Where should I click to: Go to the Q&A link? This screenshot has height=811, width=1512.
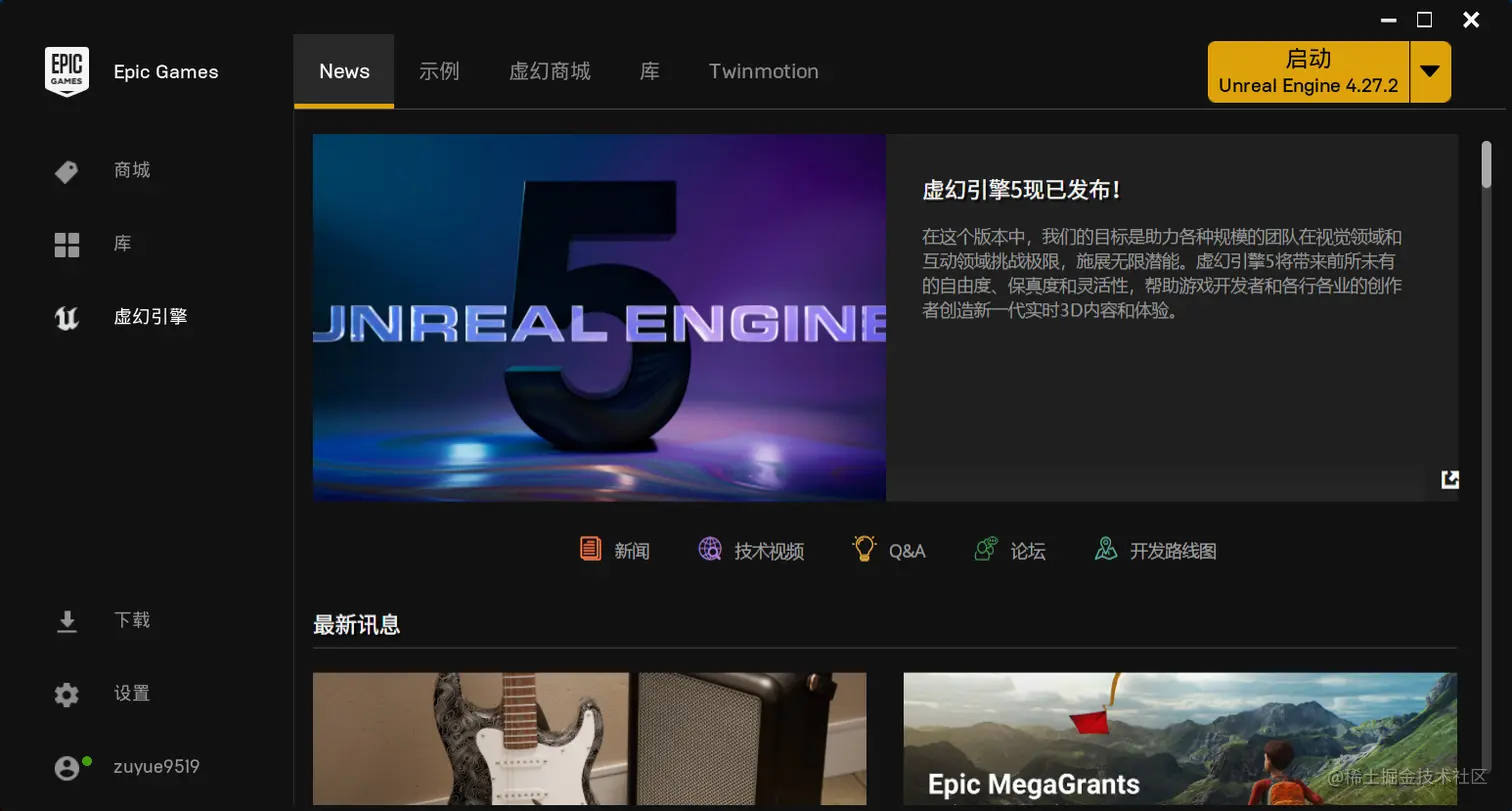pos(907,551)
